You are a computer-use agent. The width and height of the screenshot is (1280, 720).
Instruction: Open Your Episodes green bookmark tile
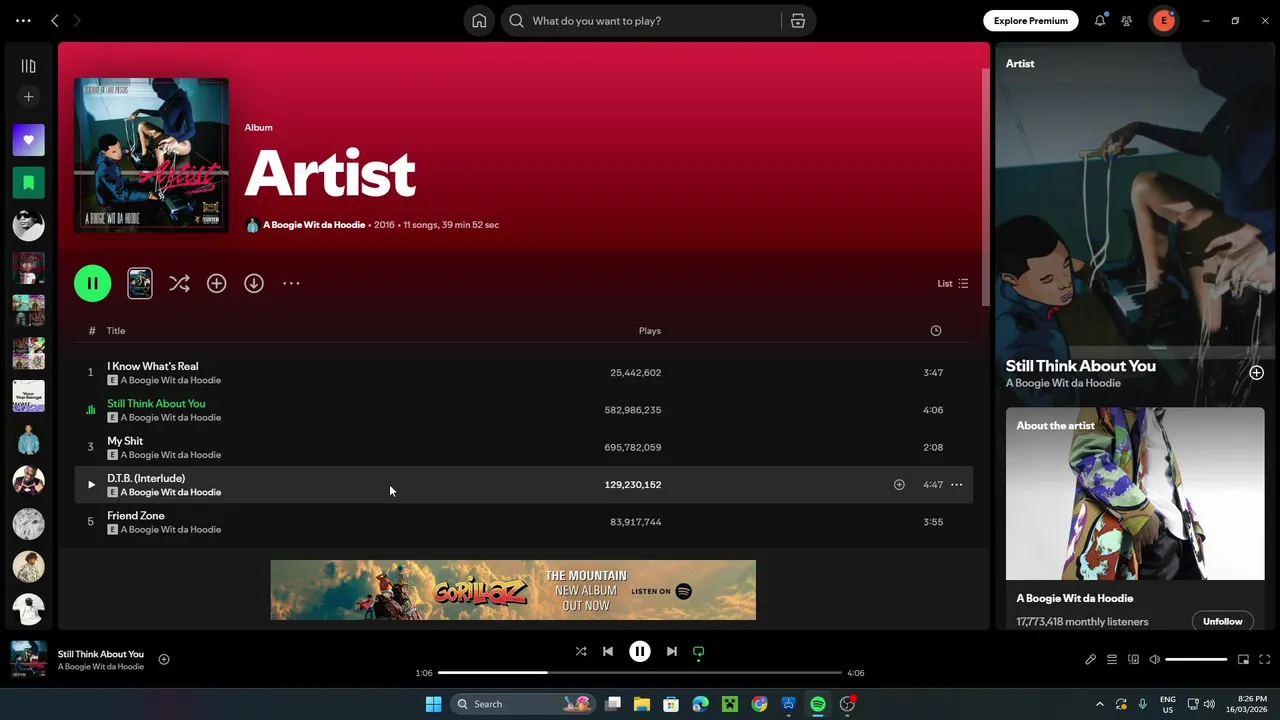(28, 183)
